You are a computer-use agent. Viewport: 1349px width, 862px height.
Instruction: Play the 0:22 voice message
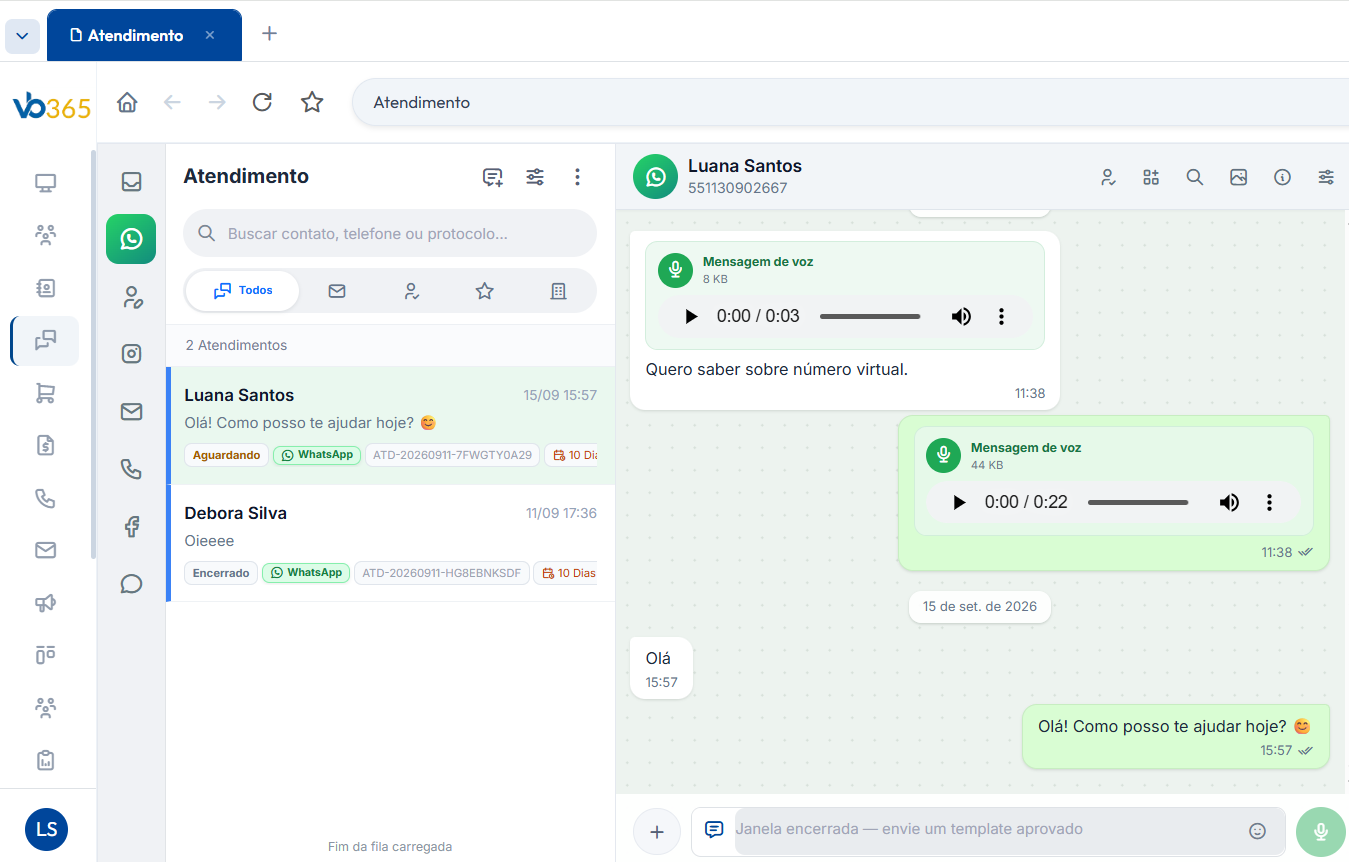pyautogui.click(x=959, y=502)
